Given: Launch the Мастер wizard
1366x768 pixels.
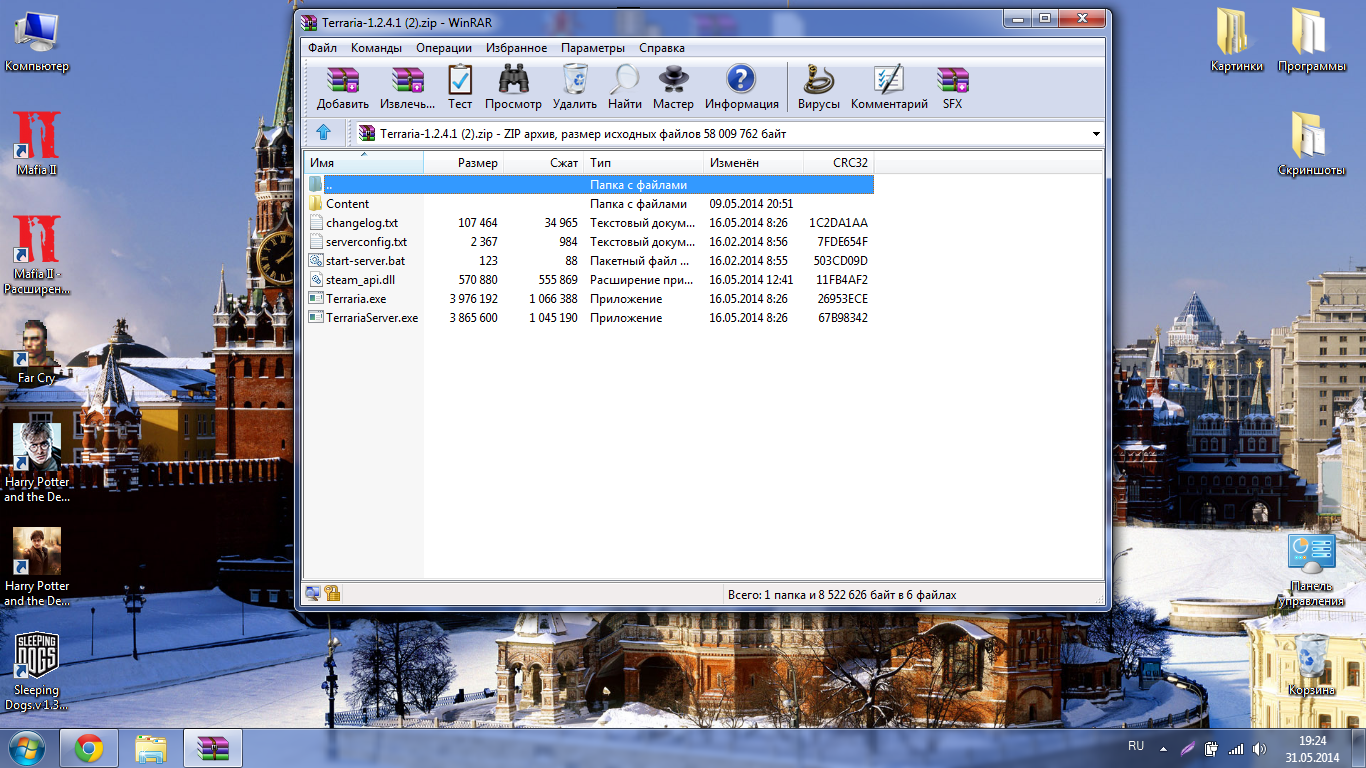Looking at the screenshot, I should tap(673, 87).
